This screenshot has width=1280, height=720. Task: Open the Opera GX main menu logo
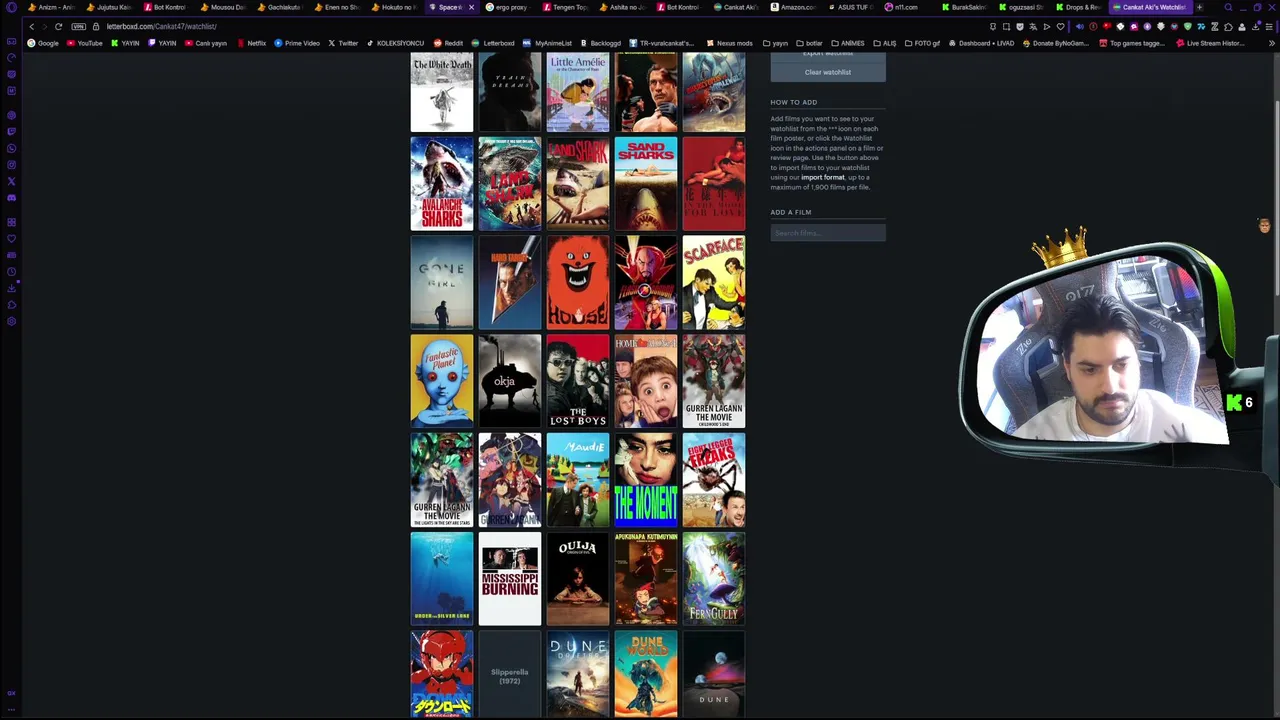[11, 7]
